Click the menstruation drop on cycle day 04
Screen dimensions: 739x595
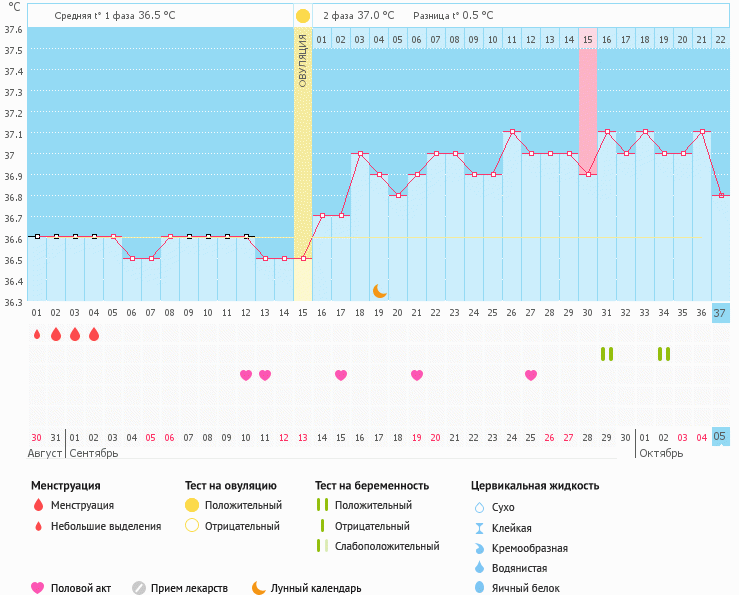[94, 334]
